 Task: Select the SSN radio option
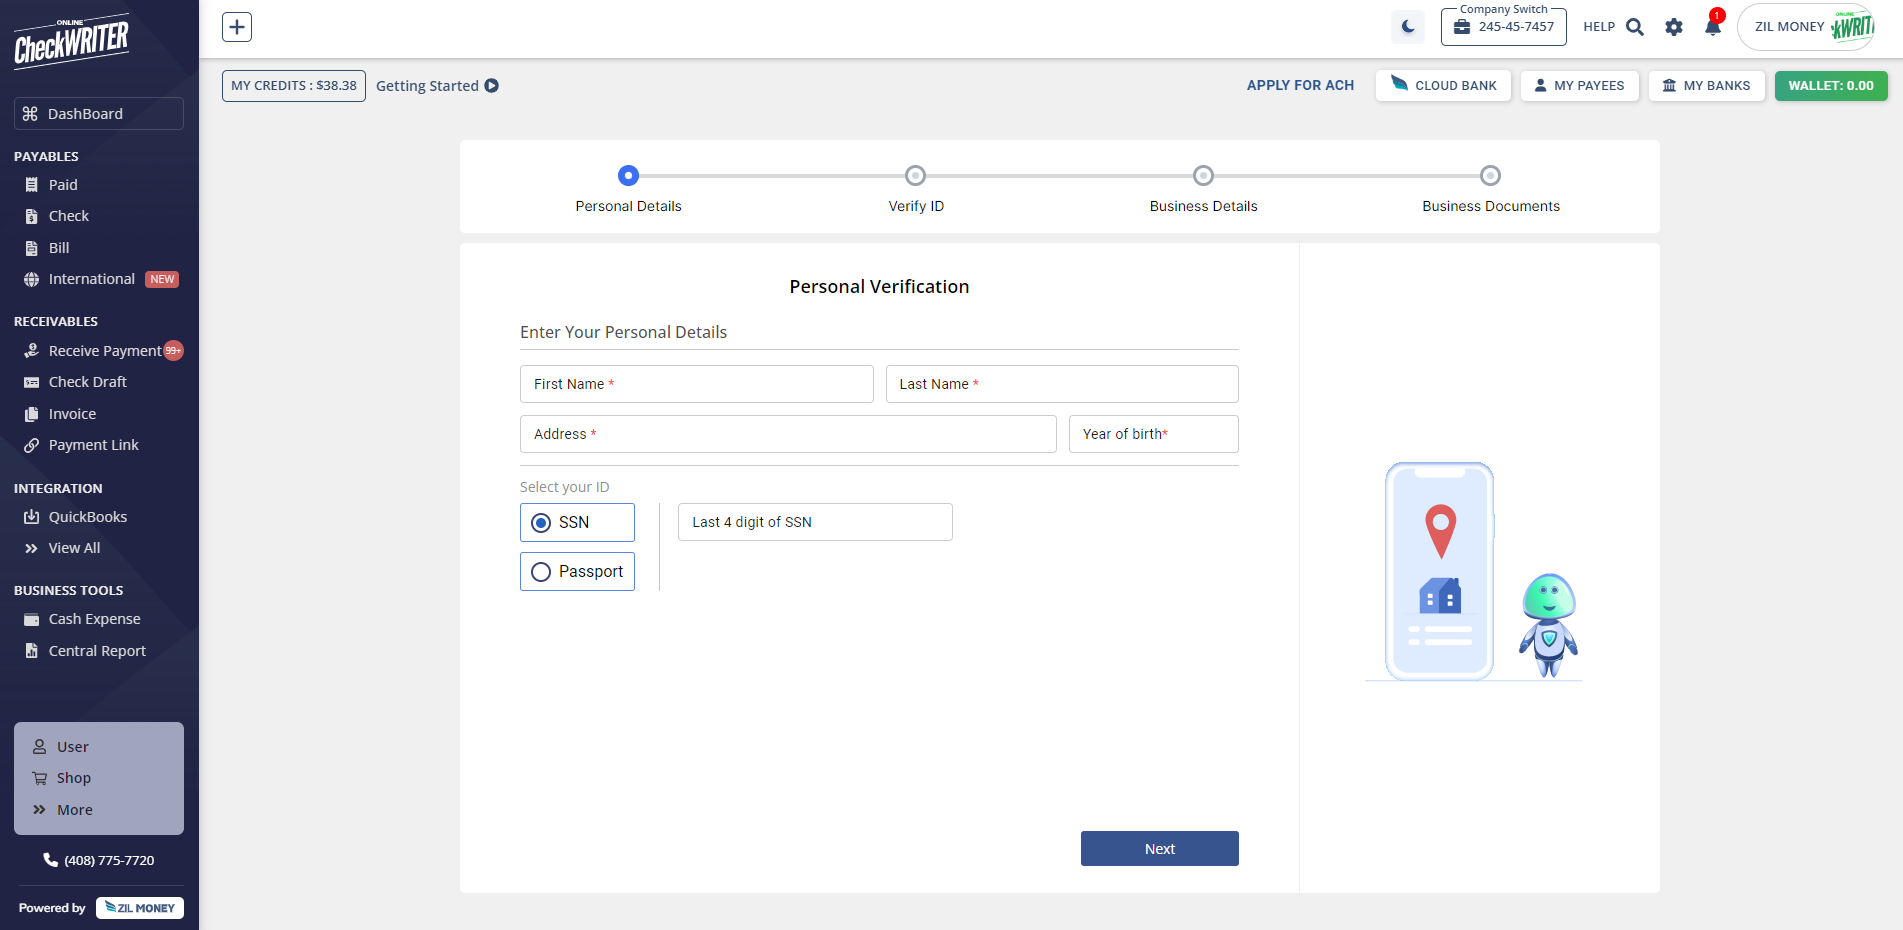coord(542,523)
